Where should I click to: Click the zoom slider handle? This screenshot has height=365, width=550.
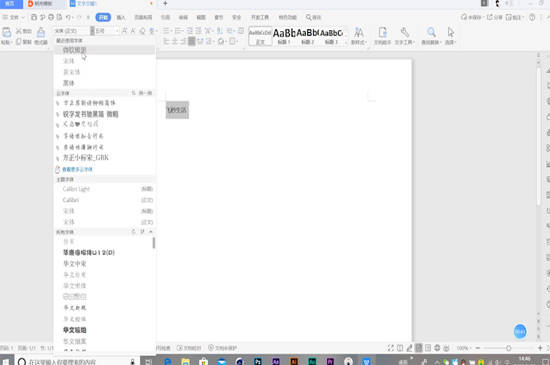508,348
